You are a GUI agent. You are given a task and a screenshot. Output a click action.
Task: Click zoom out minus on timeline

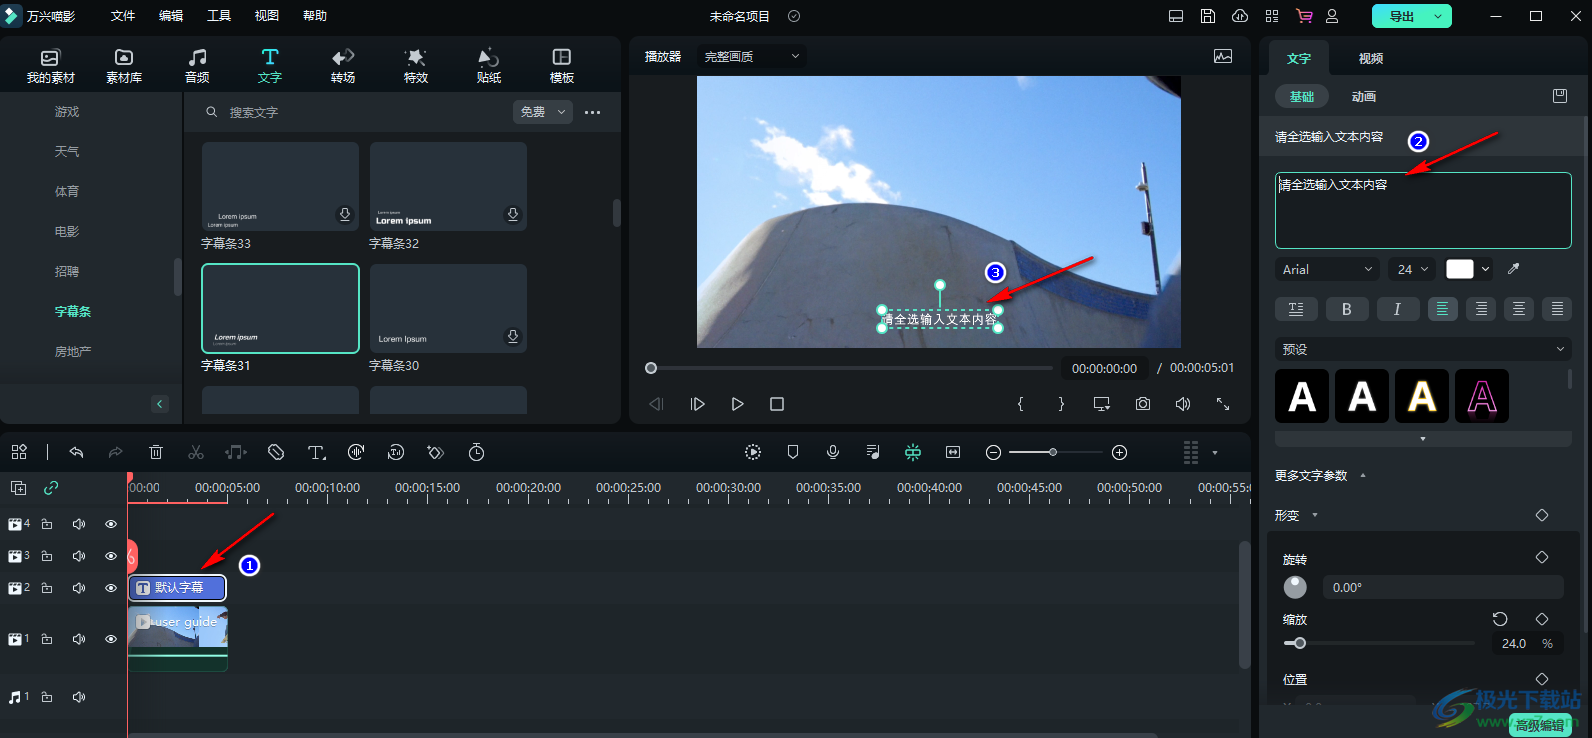coord(993,453)
